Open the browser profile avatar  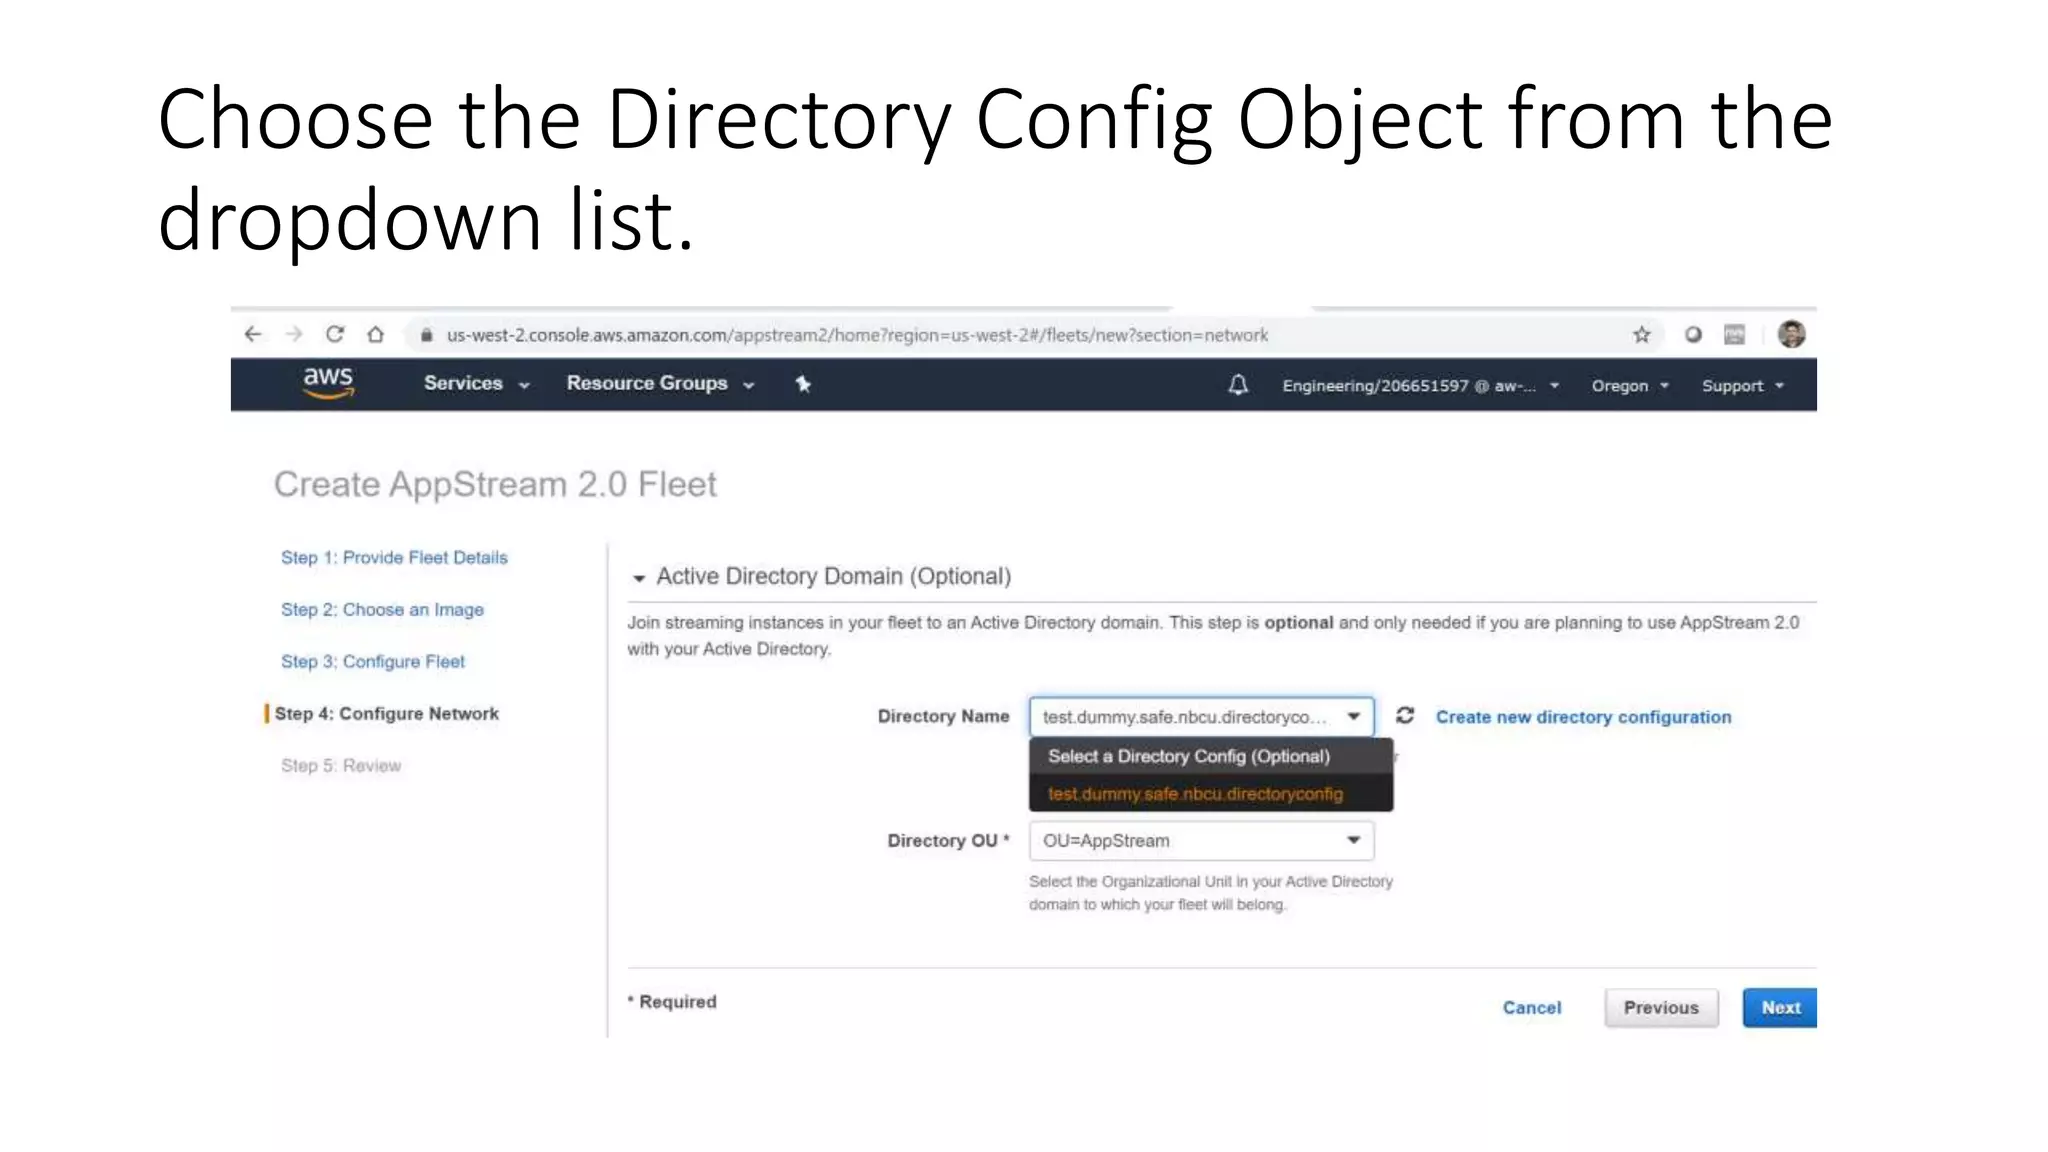coord(1791,334)
